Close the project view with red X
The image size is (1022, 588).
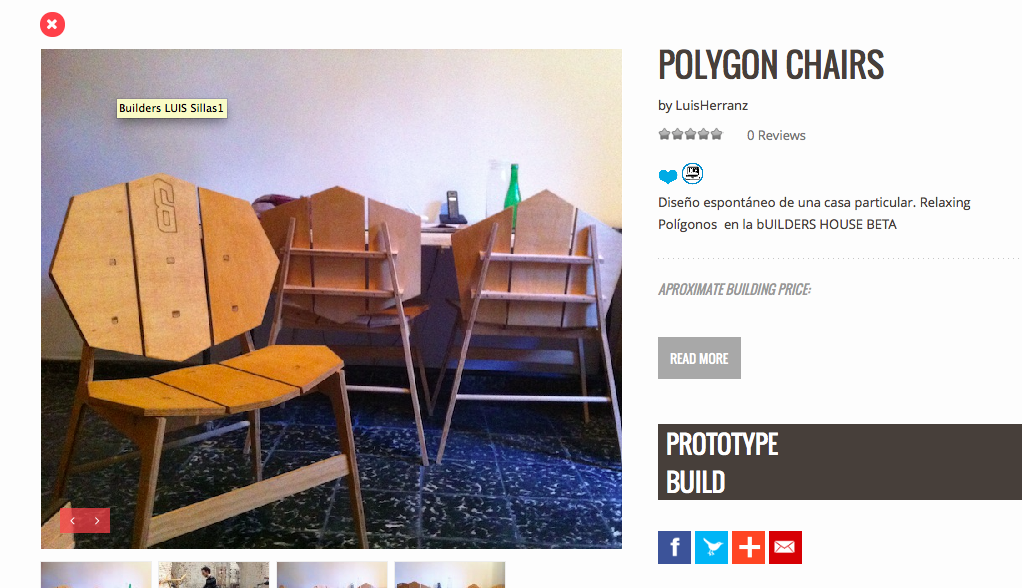coord(52,25)
